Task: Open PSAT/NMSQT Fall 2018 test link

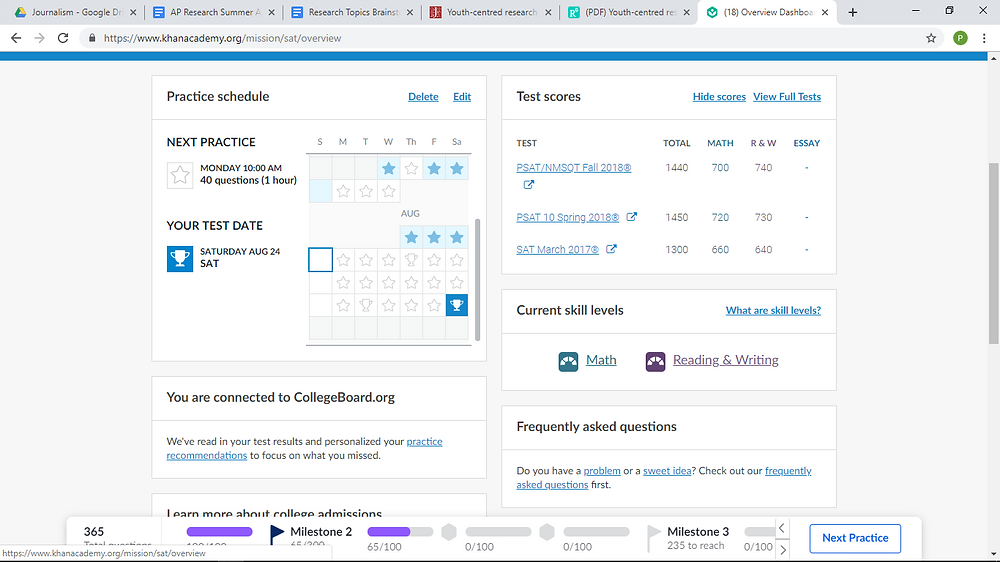Action: point(573,168)
